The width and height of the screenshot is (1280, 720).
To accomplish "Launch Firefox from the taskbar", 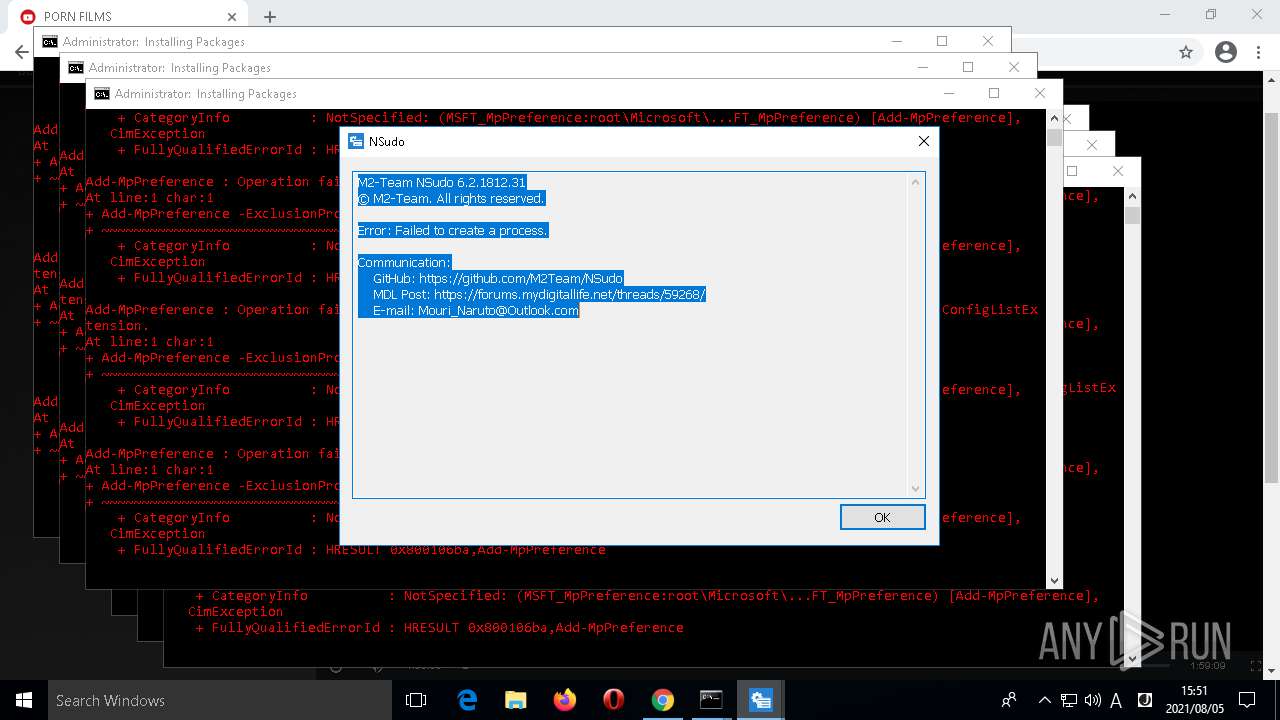I will (565, 700).
